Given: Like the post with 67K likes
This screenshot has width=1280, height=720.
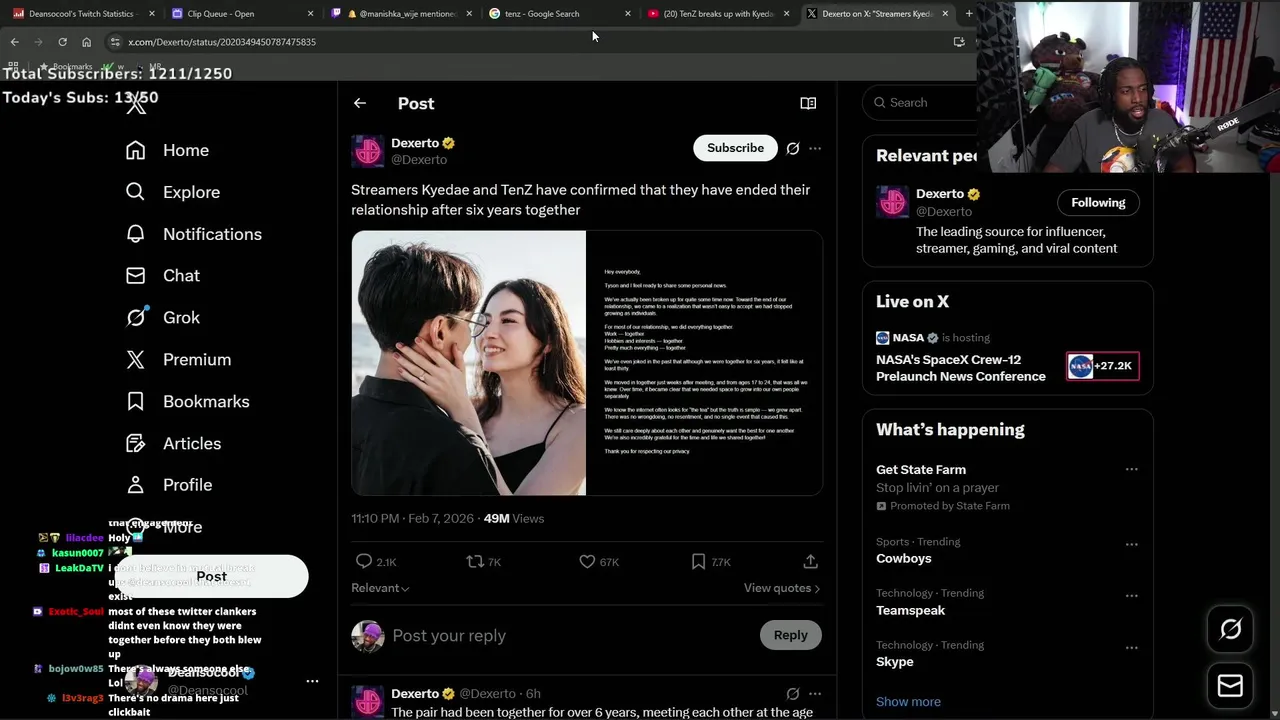Looking at the screenshot, I should tap(587, 562).
